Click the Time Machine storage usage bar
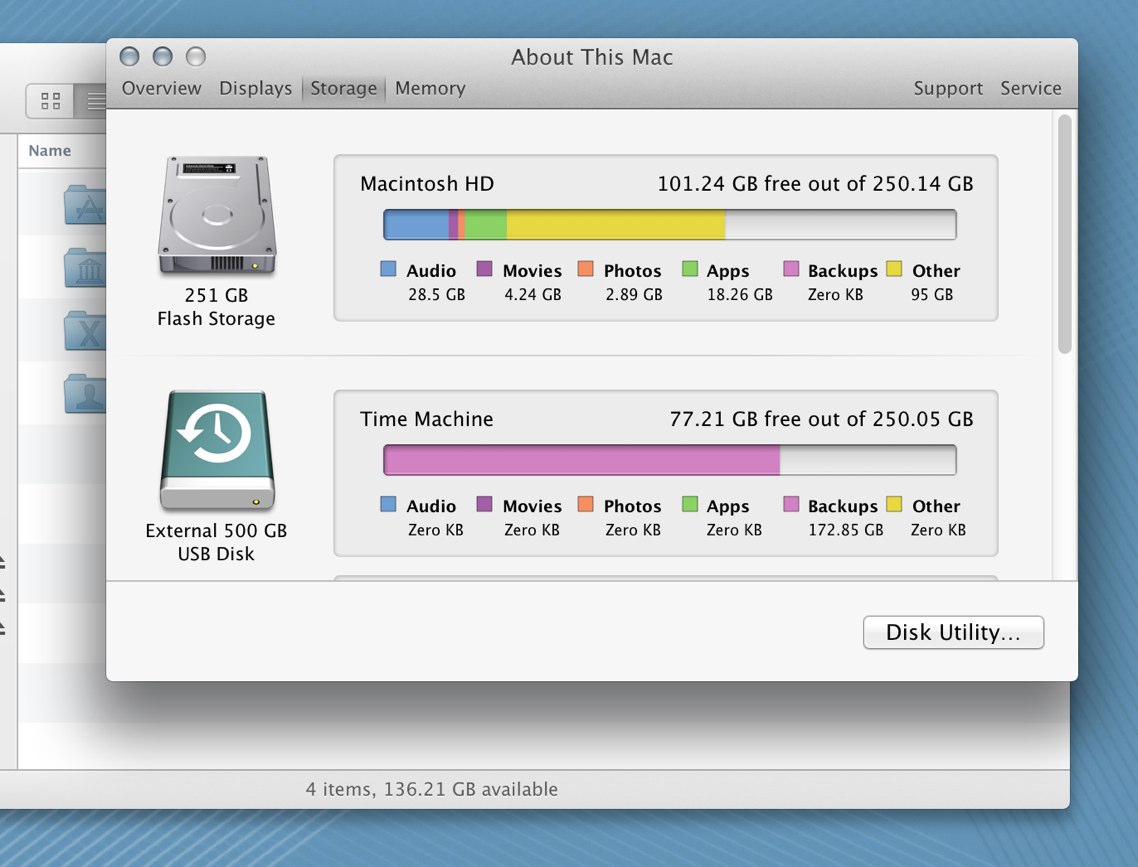 click(669, 460)
